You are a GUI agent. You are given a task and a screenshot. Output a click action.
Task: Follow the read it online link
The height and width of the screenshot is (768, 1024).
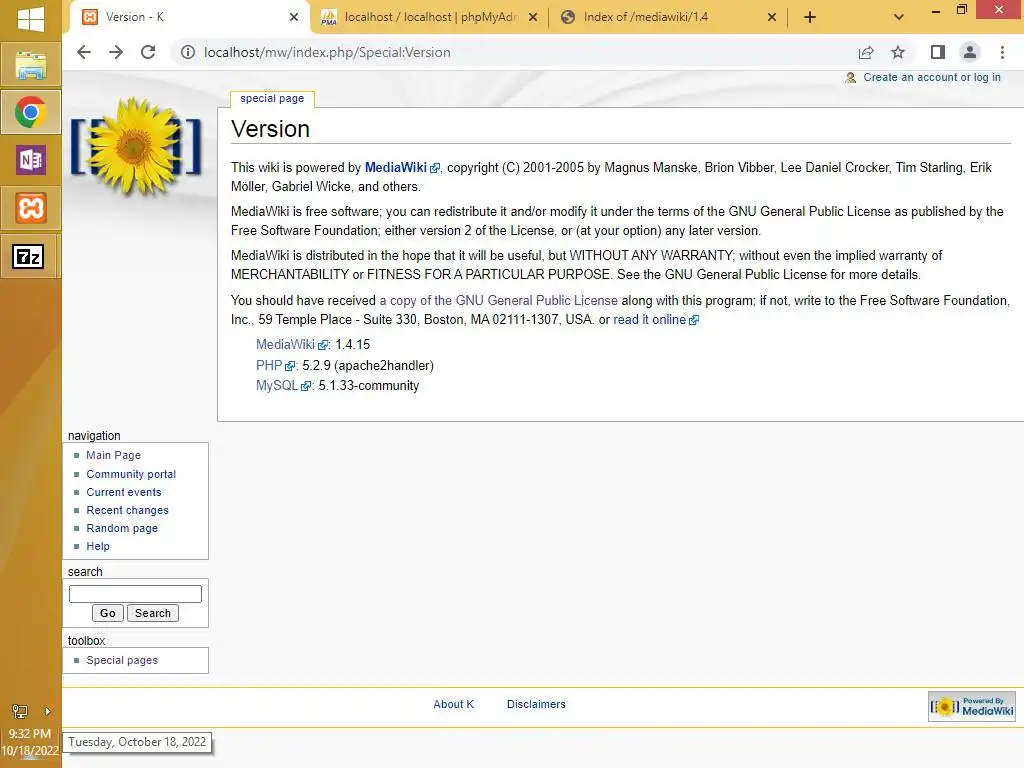pyautogui.click(x=650, y=319)
